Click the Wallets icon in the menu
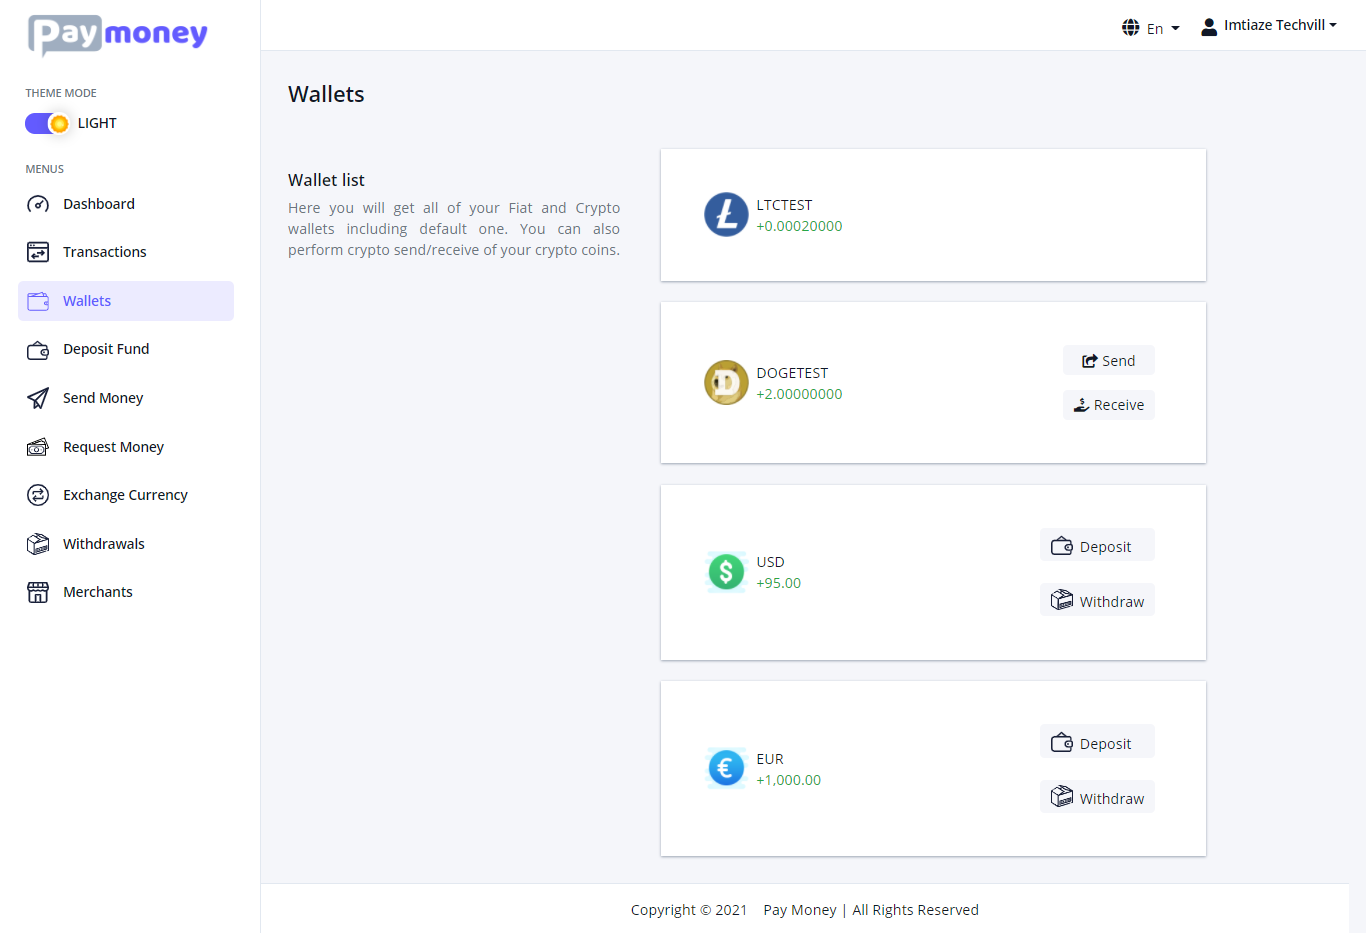 pos(37,300)
